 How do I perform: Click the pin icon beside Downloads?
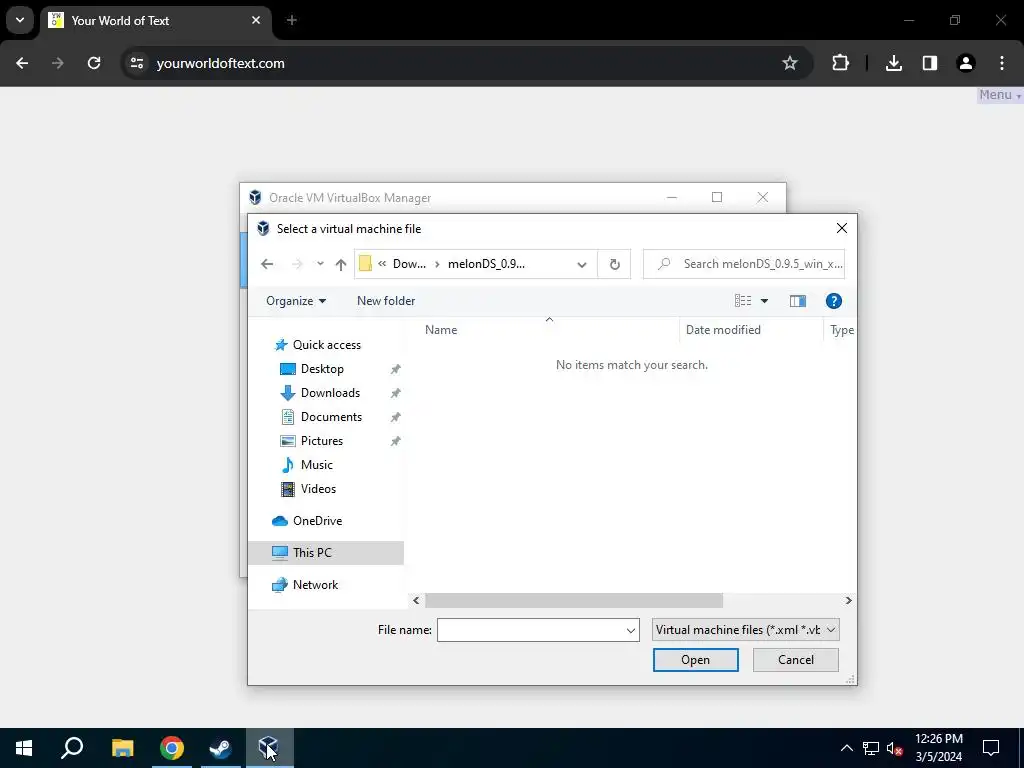point(395,393)
